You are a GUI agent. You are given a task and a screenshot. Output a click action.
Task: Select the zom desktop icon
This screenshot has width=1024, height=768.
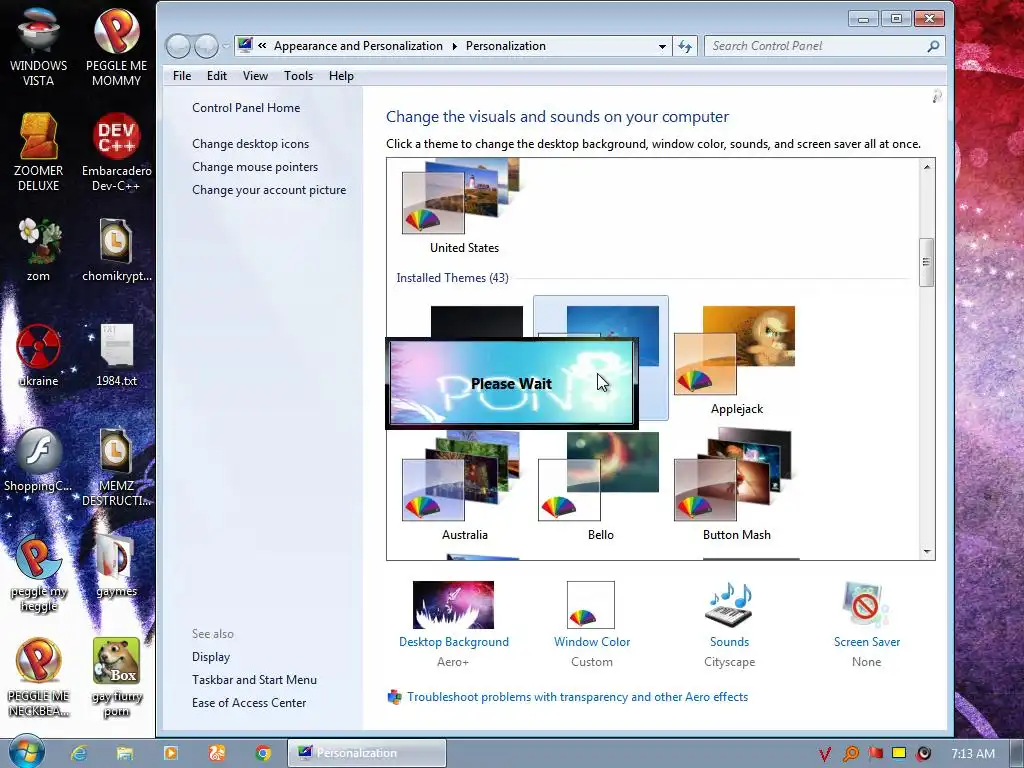click(39, 250)
